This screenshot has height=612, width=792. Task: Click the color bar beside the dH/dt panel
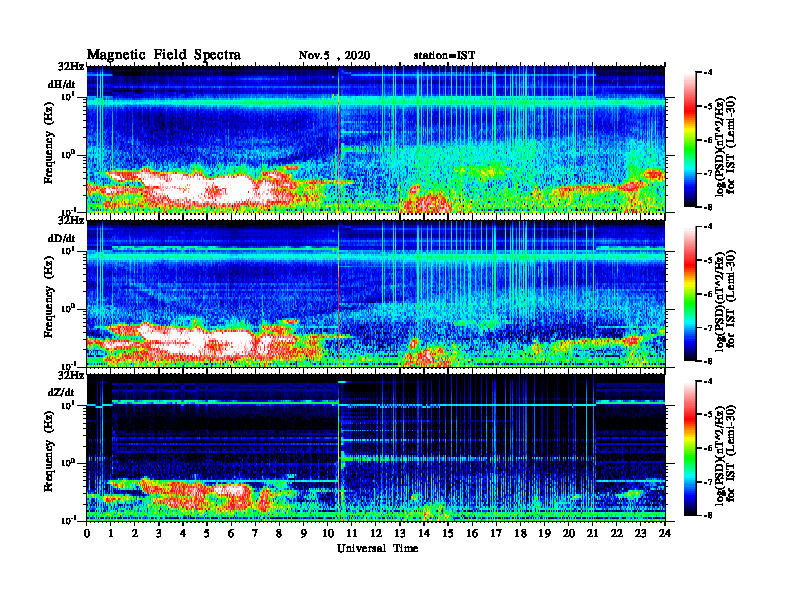point(690,140)
